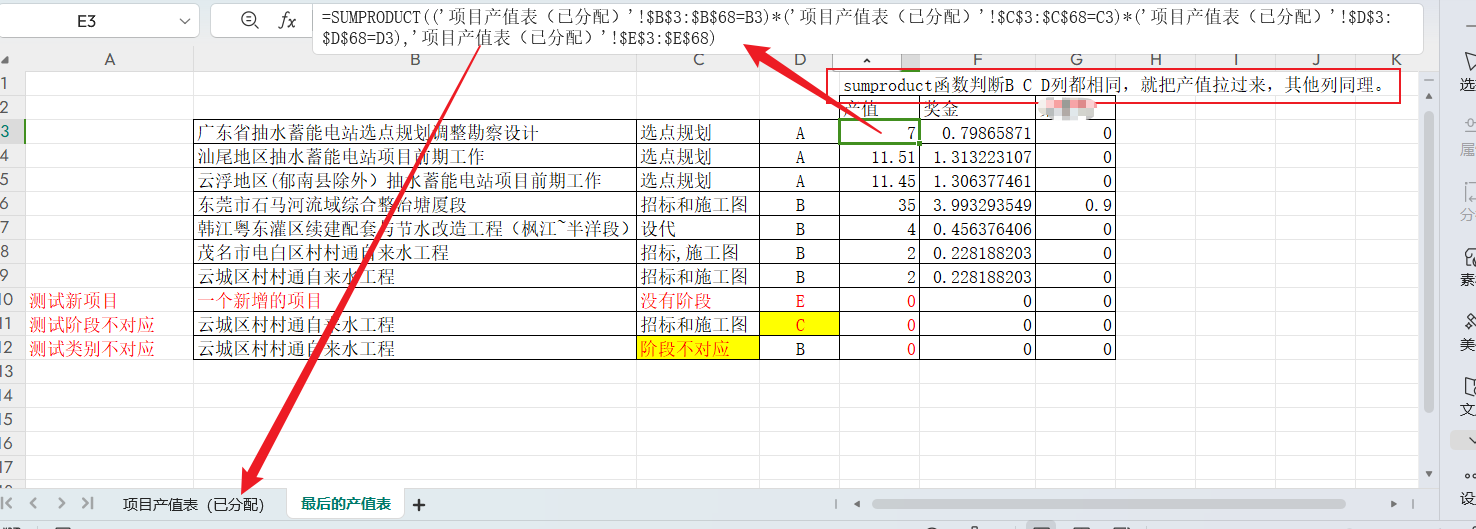The image size is (1476, 529).
Task: Click the E3 Name Box field
Action: [86, 21]
